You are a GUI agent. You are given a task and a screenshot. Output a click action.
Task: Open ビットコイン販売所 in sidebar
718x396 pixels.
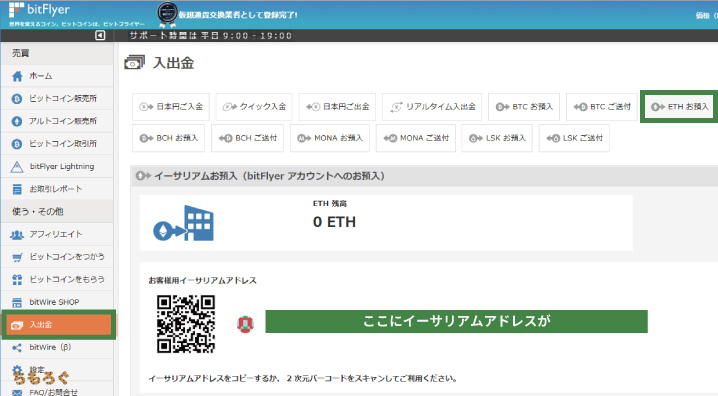57,98
